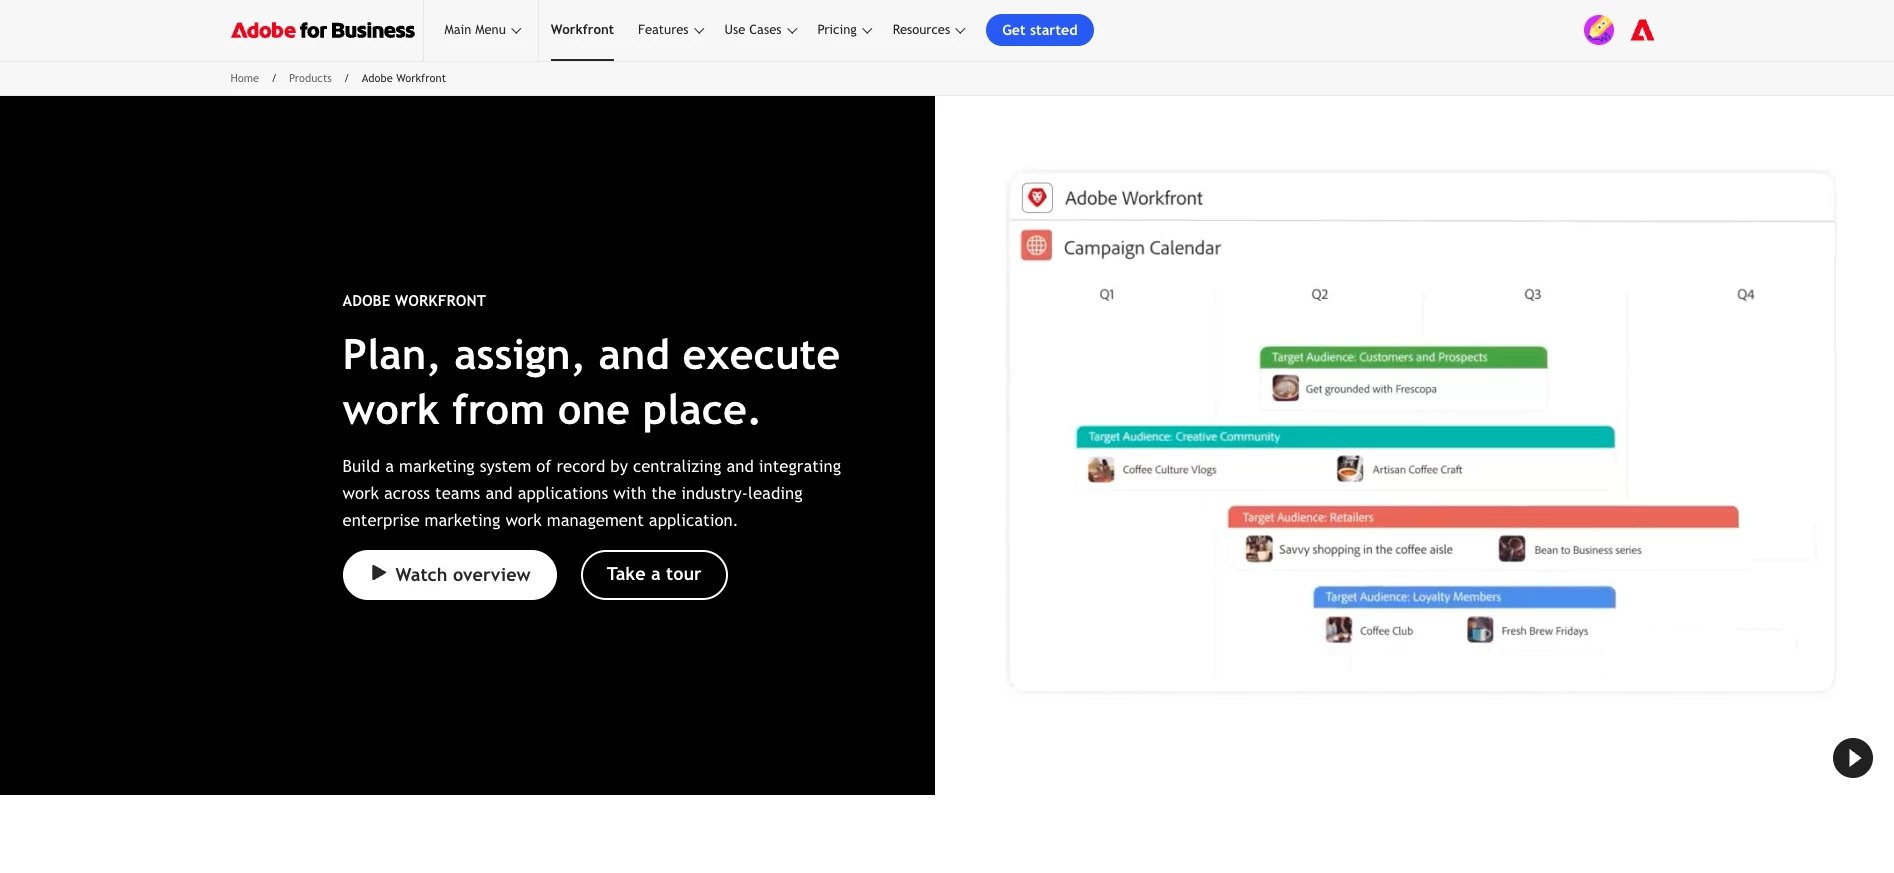The height and width of the screenshot is (873, 1894).
Task: Click the red Adobe logo icon
Action: pyautogui.click(x=1642, y=31)
